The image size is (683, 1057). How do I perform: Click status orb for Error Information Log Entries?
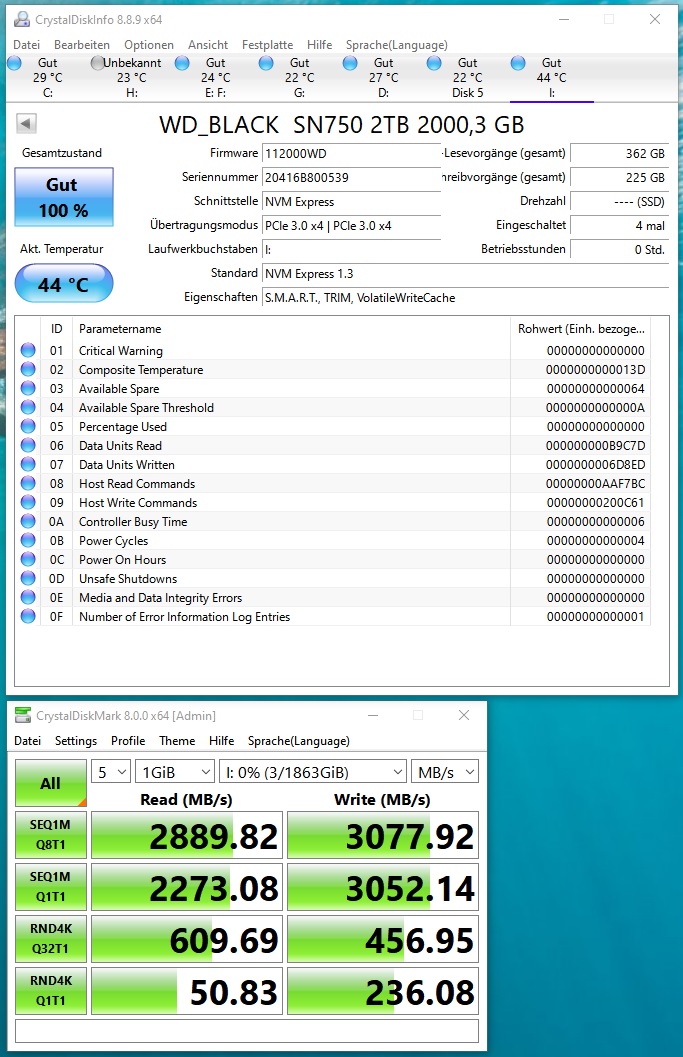coord(28,616)
